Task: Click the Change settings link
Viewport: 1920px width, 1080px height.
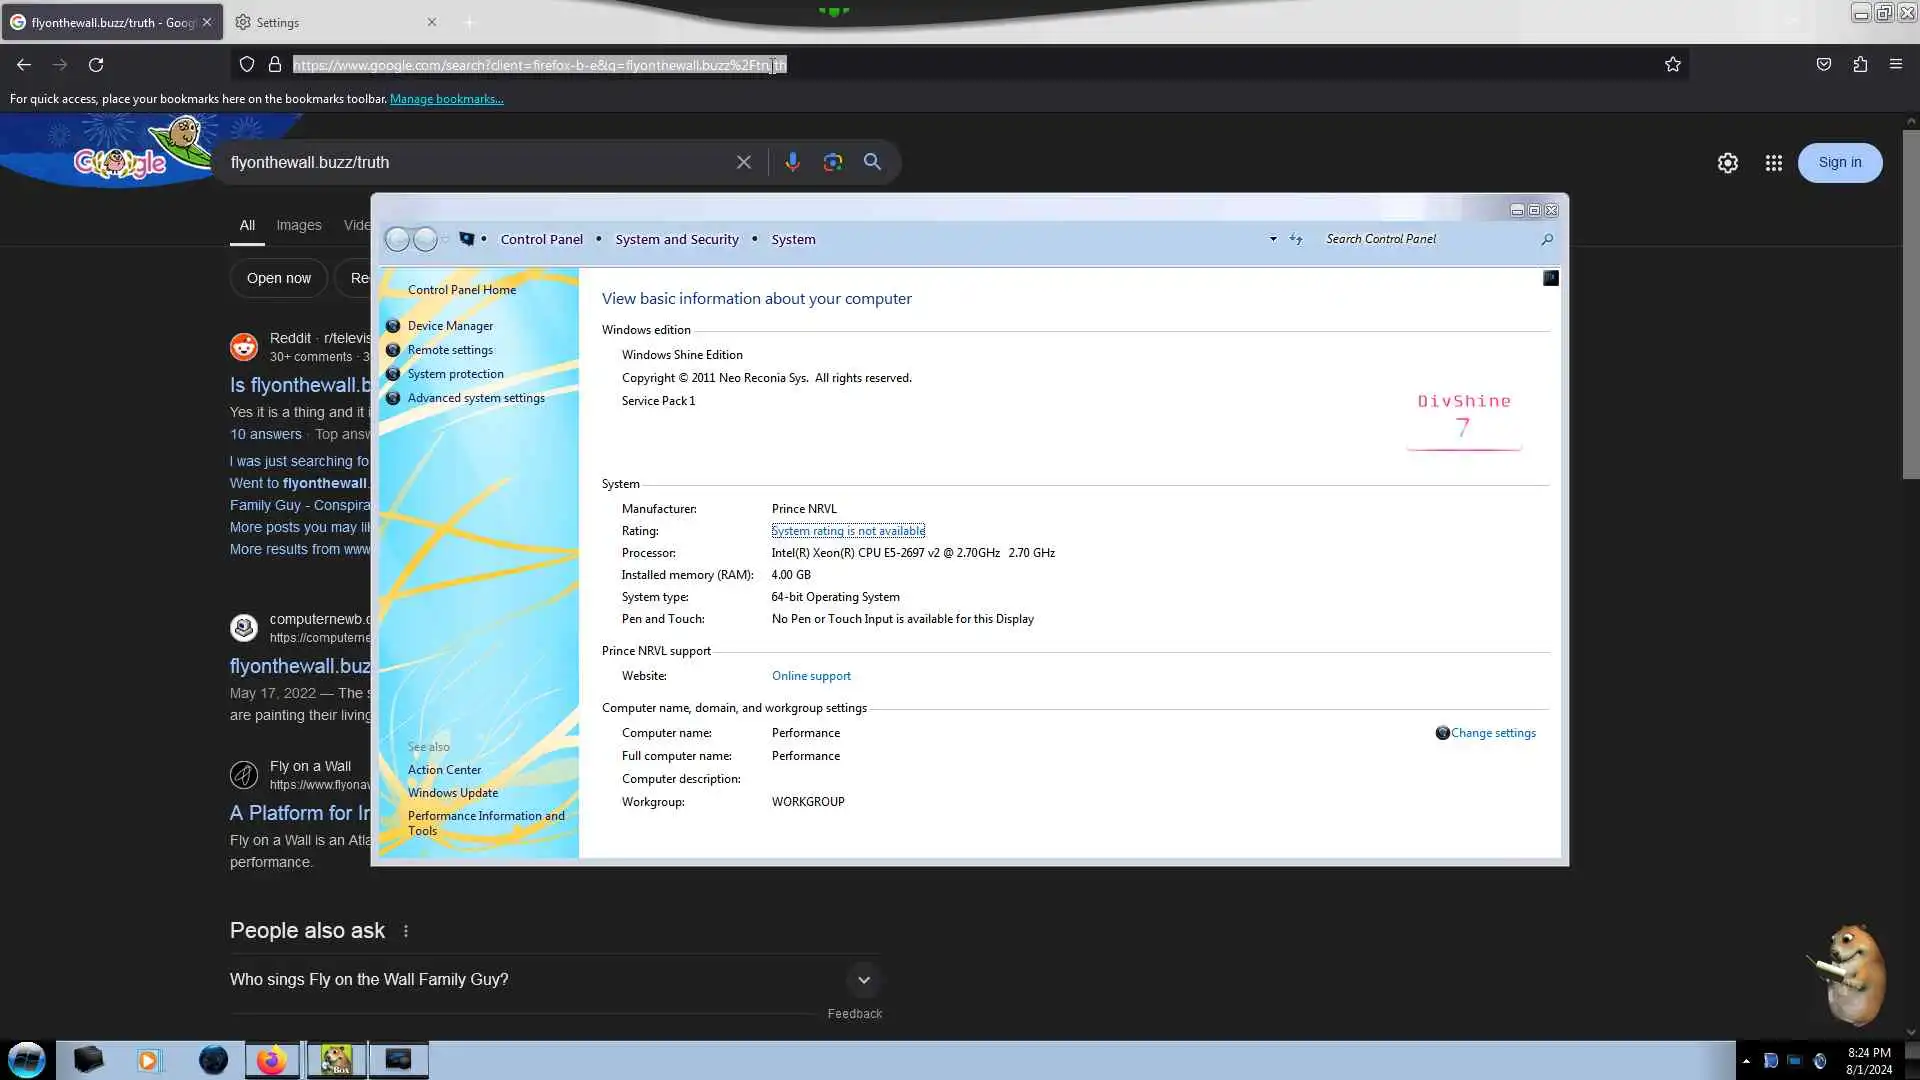Action: [x=1492, y=733]
